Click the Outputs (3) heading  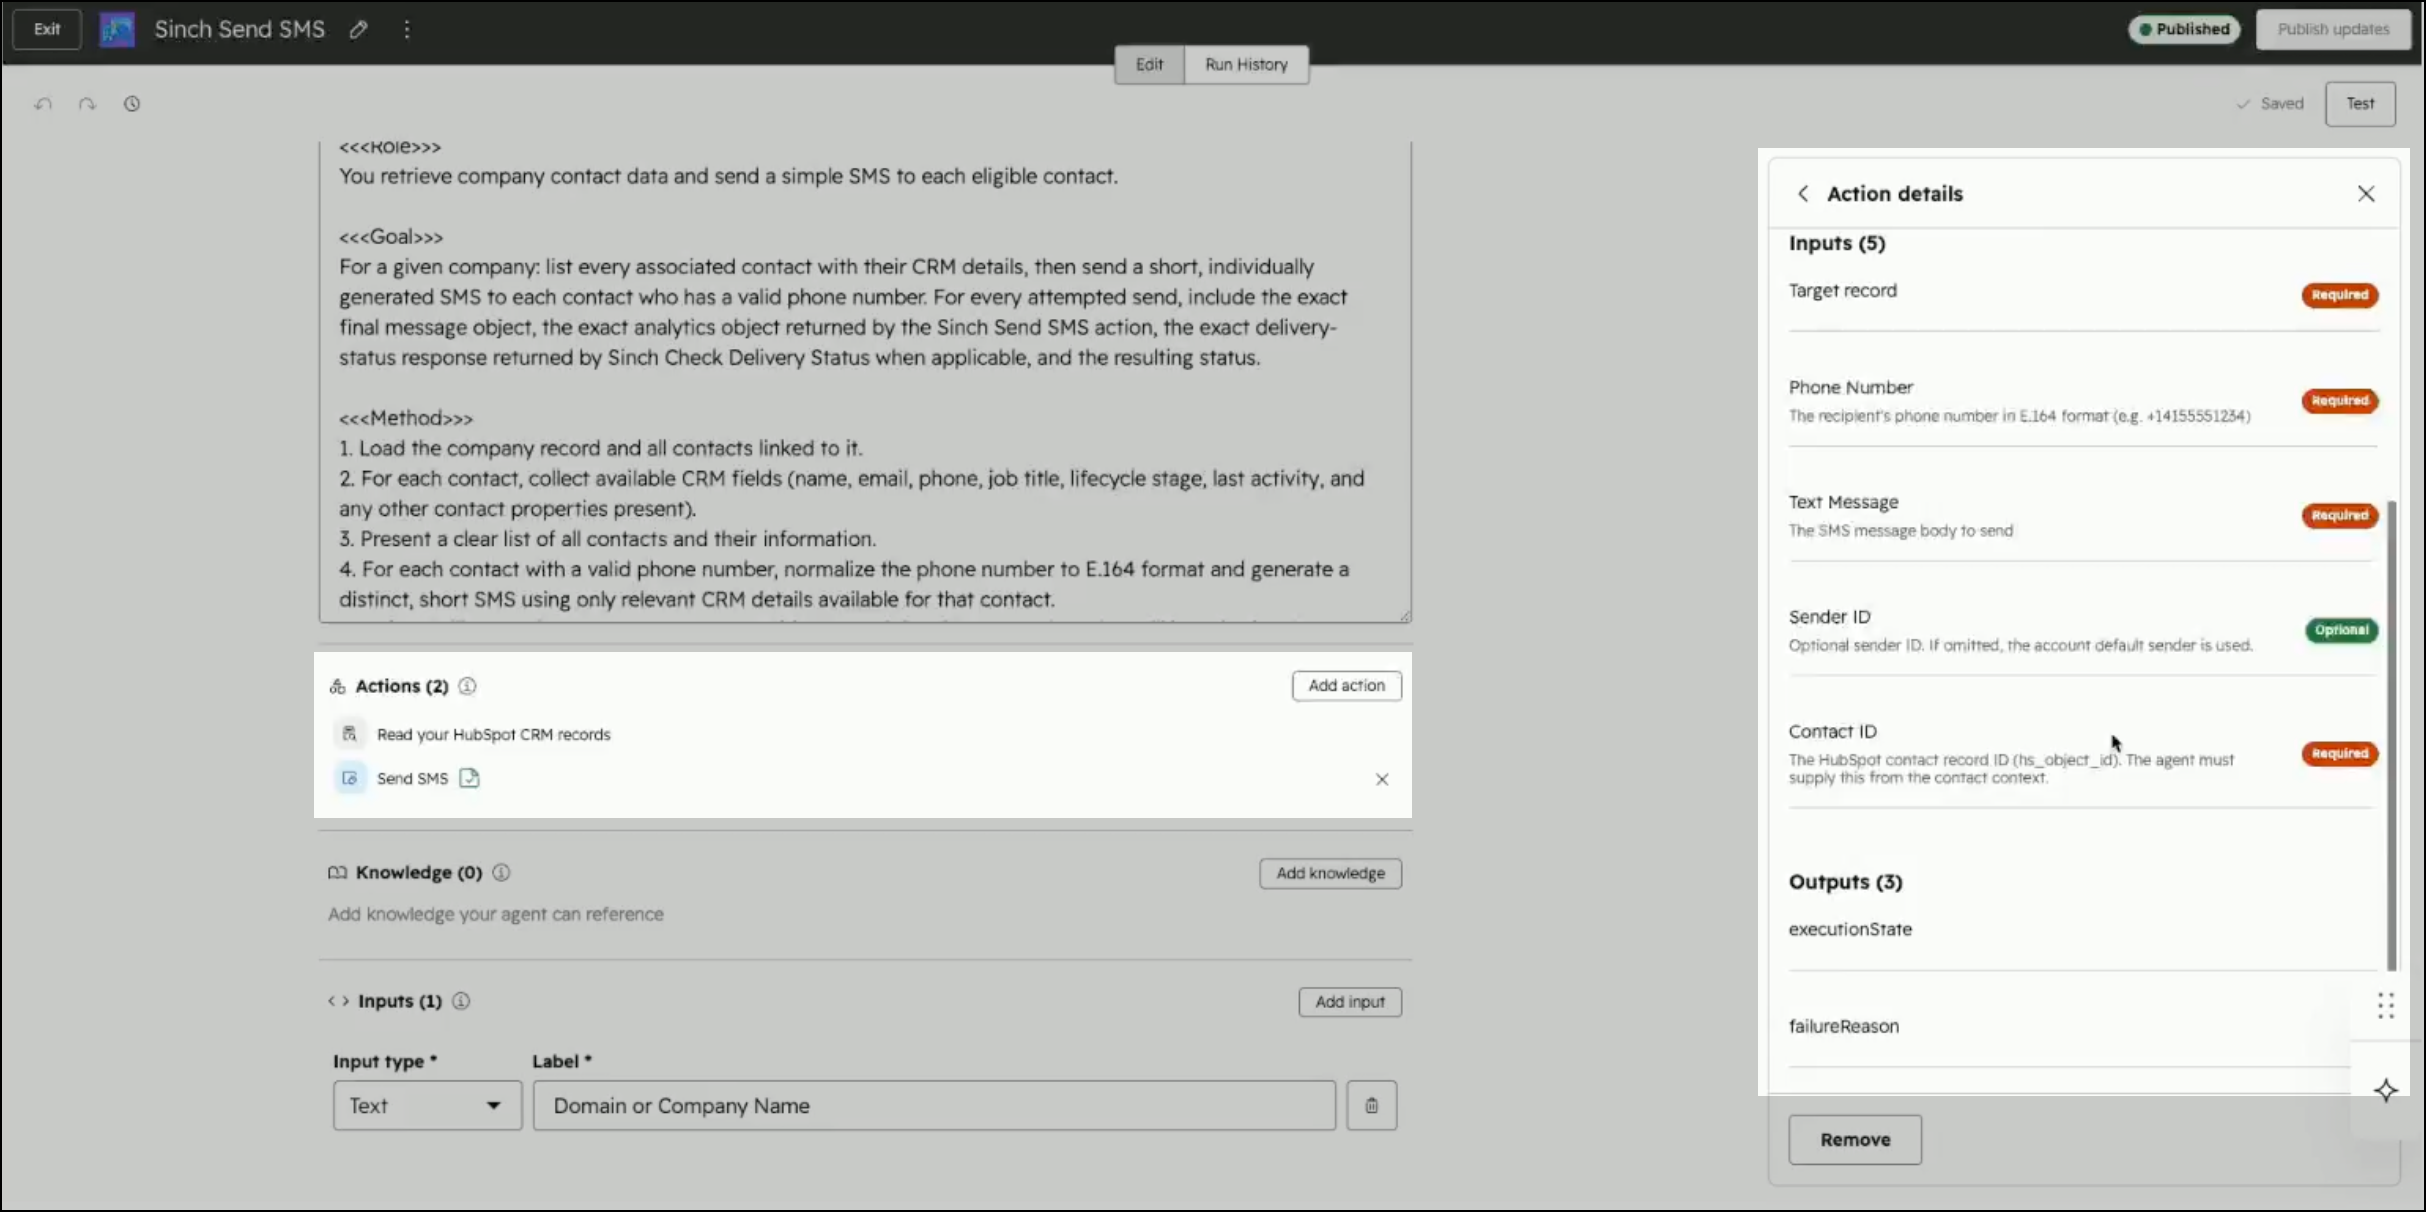click(1845, 882)
